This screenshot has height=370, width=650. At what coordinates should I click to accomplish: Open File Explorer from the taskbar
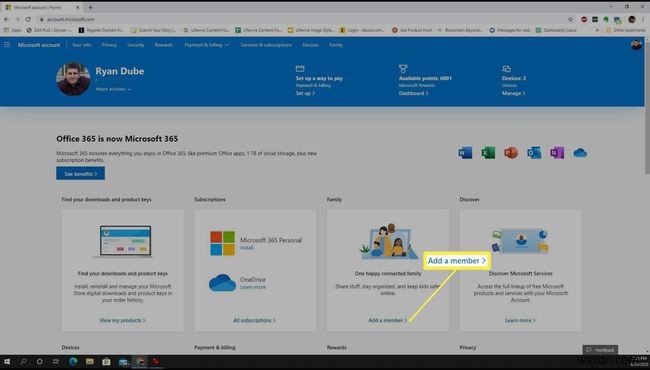pos(90,361)
